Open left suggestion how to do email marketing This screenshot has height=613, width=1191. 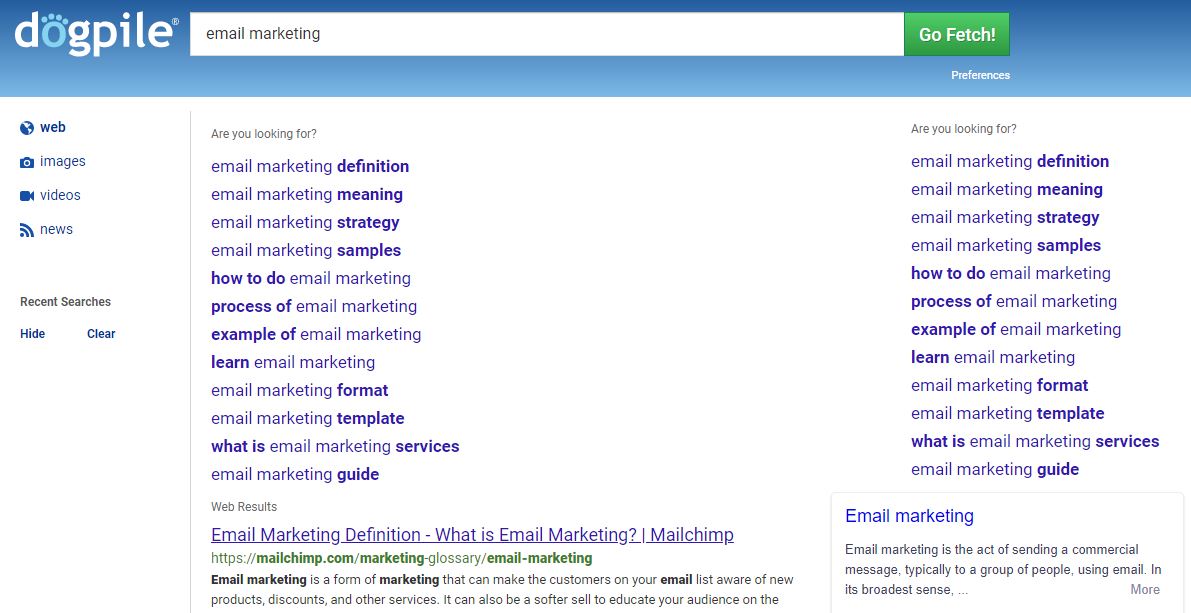click(x=311, y=279)
